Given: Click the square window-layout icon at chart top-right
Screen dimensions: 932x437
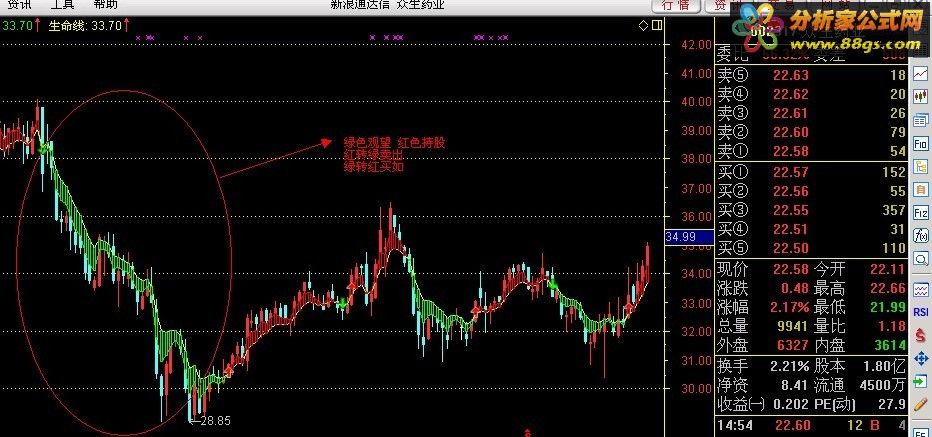Looking at the screenshot, I should [x=656, y=26].
